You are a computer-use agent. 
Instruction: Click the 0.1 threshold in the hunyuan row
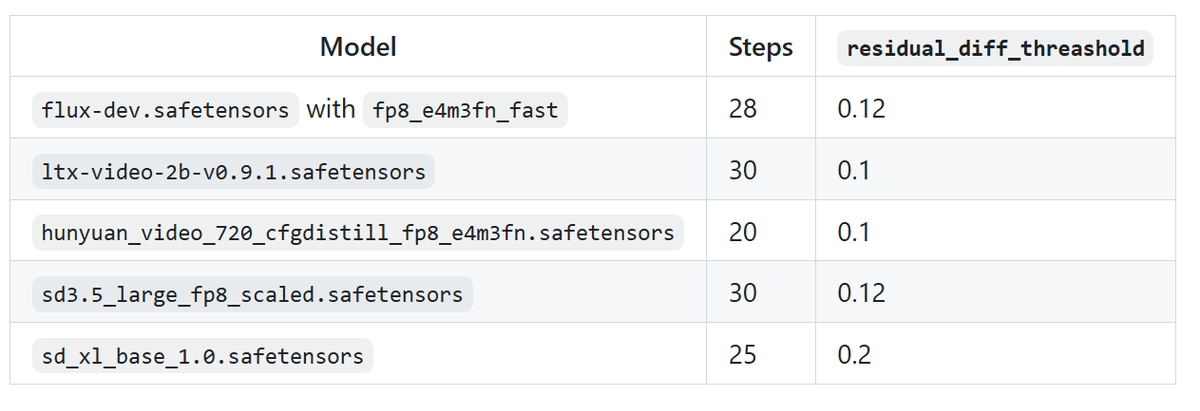pyautogui.click(x=854, y=232)
